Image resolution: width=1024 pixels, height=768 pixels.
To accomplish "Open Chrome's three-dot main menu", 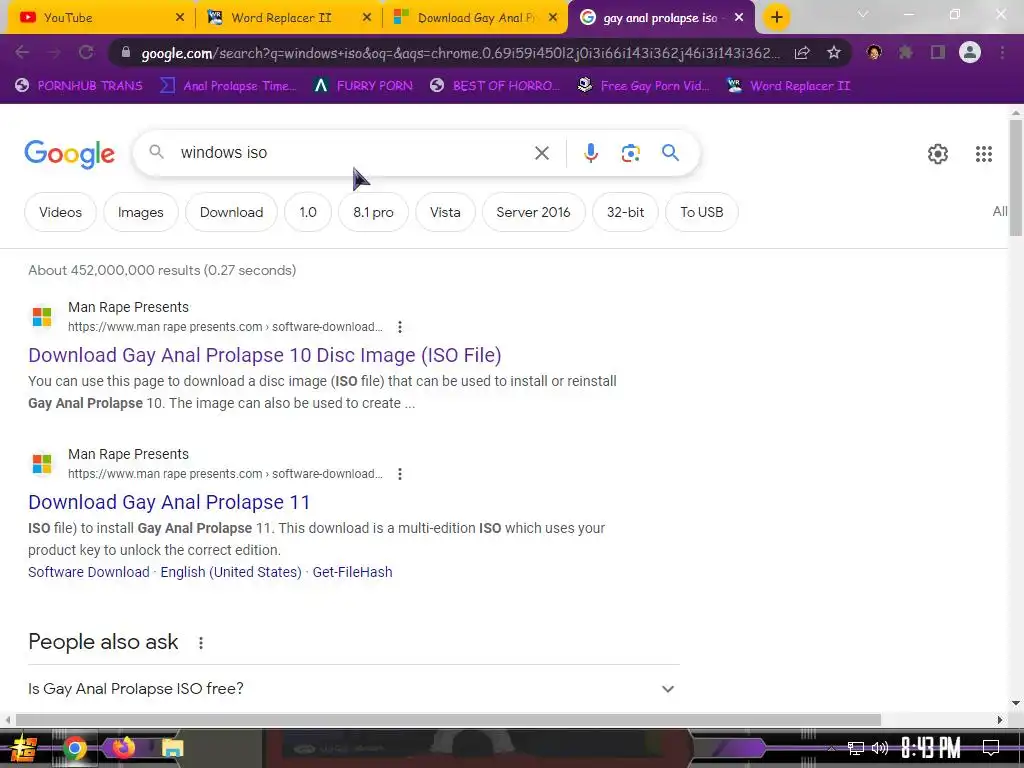I will coord(1002,52).
